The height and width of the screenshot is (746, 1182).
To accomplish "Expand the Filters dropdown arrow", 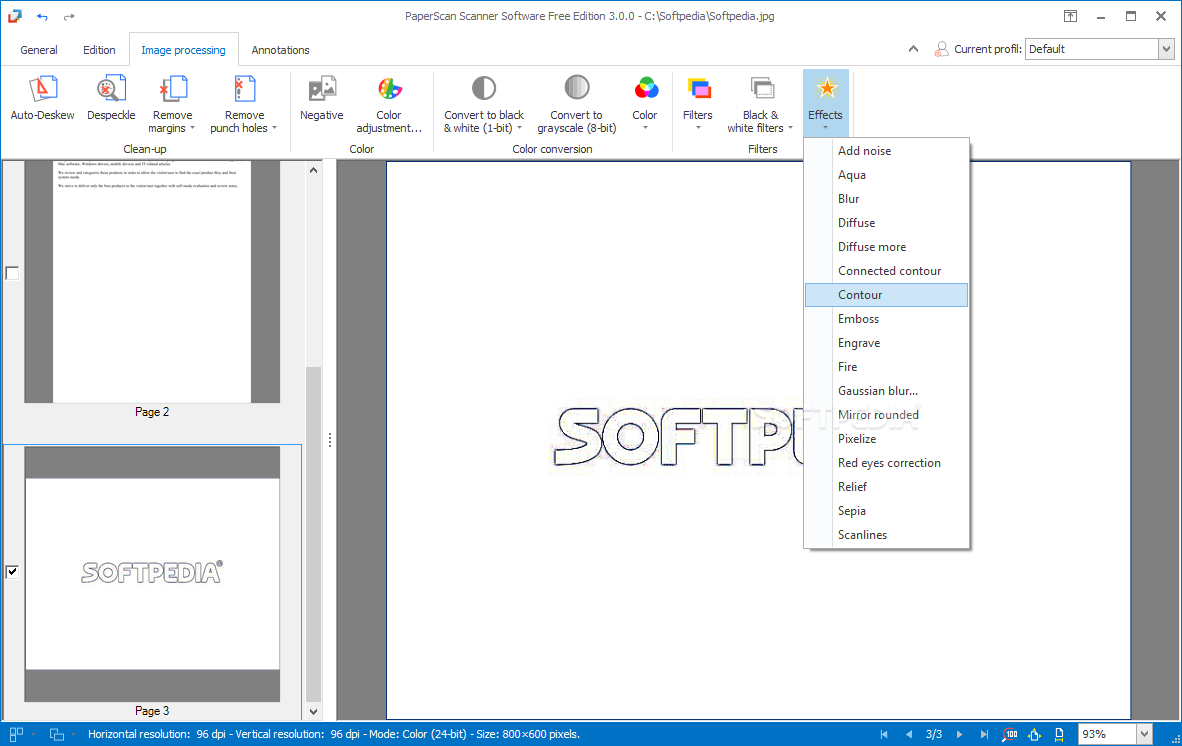I will tap(698, 128).
